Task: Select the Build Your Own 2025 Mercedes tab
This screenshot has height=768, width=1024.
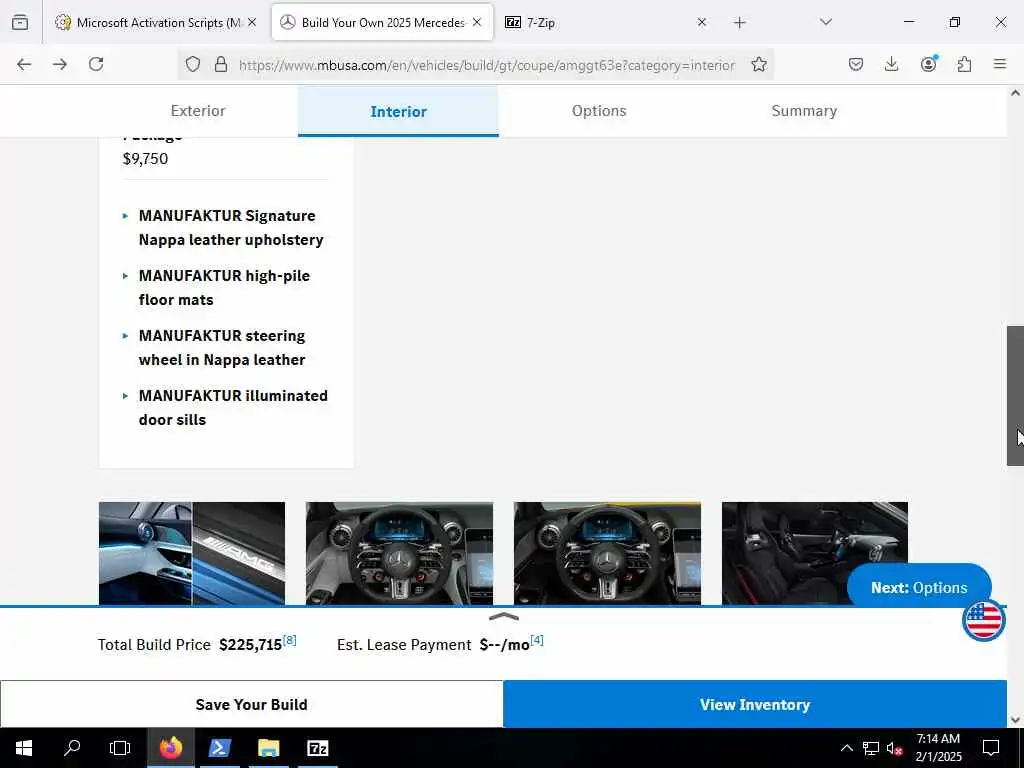Action: pos(382,23)
